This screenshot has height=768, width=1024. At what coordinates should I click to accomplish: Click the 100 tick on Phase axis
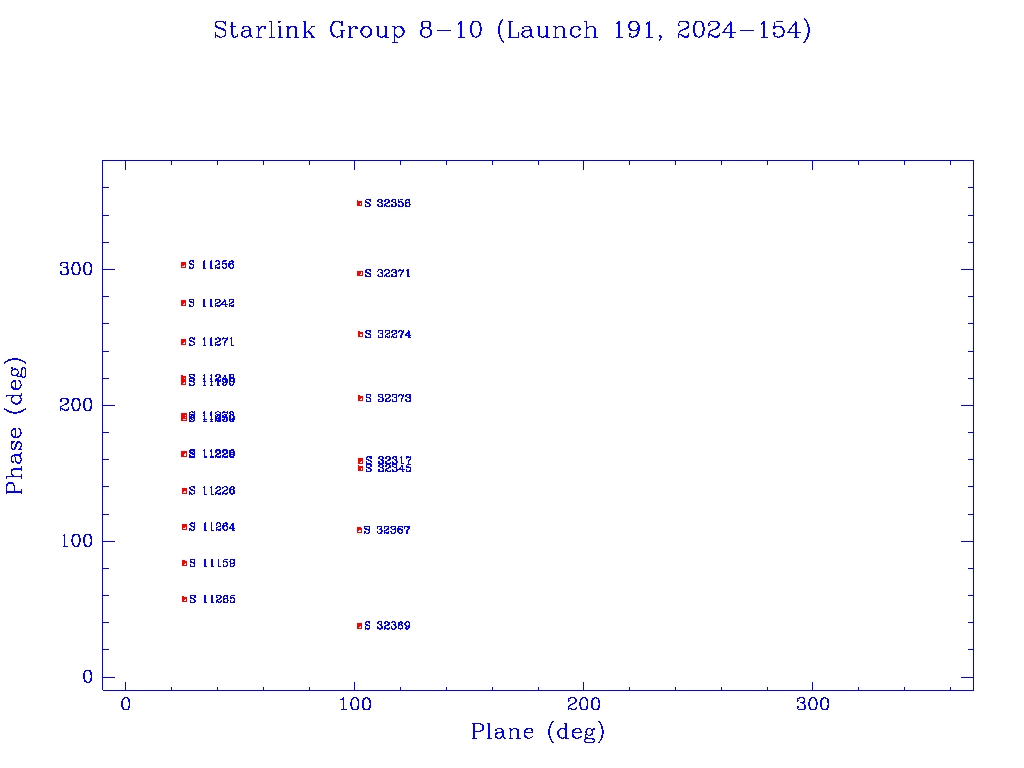click(76, 541)
